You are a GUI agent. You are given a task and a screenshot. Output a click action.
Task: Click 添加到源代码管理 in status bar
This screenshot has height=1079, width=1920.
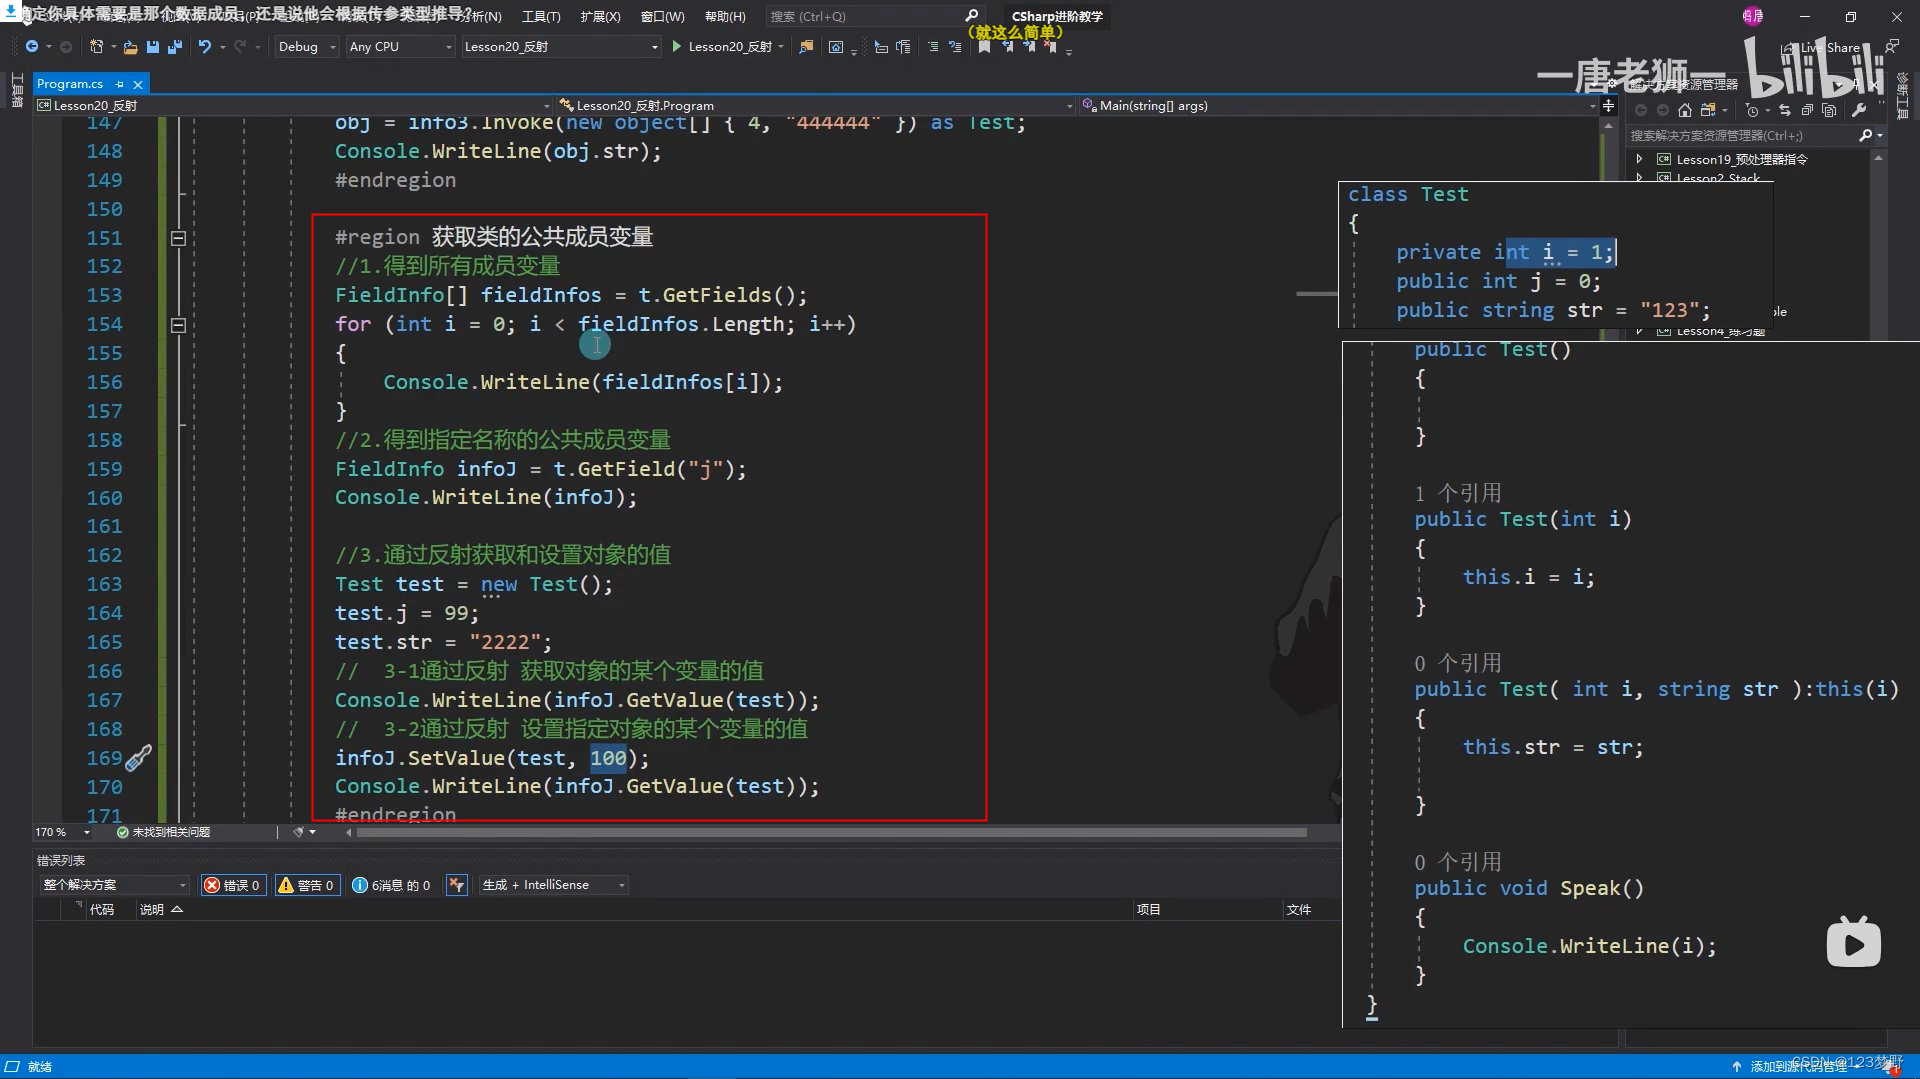(x=1798, y=1067)
